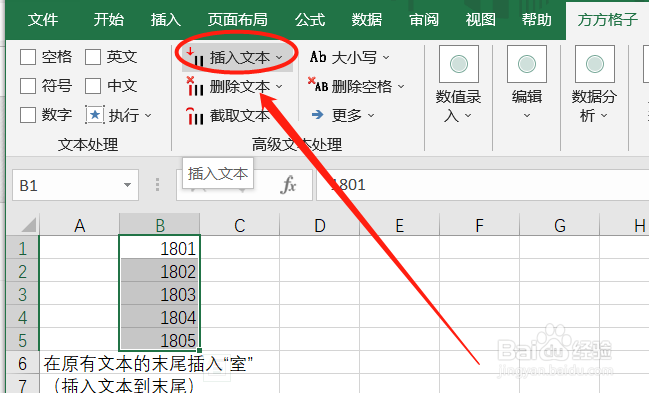The width and height of the screenshot is (649, 393).
Task: Open the 数据 ribbon tab
Action: [x=367, y=19]
